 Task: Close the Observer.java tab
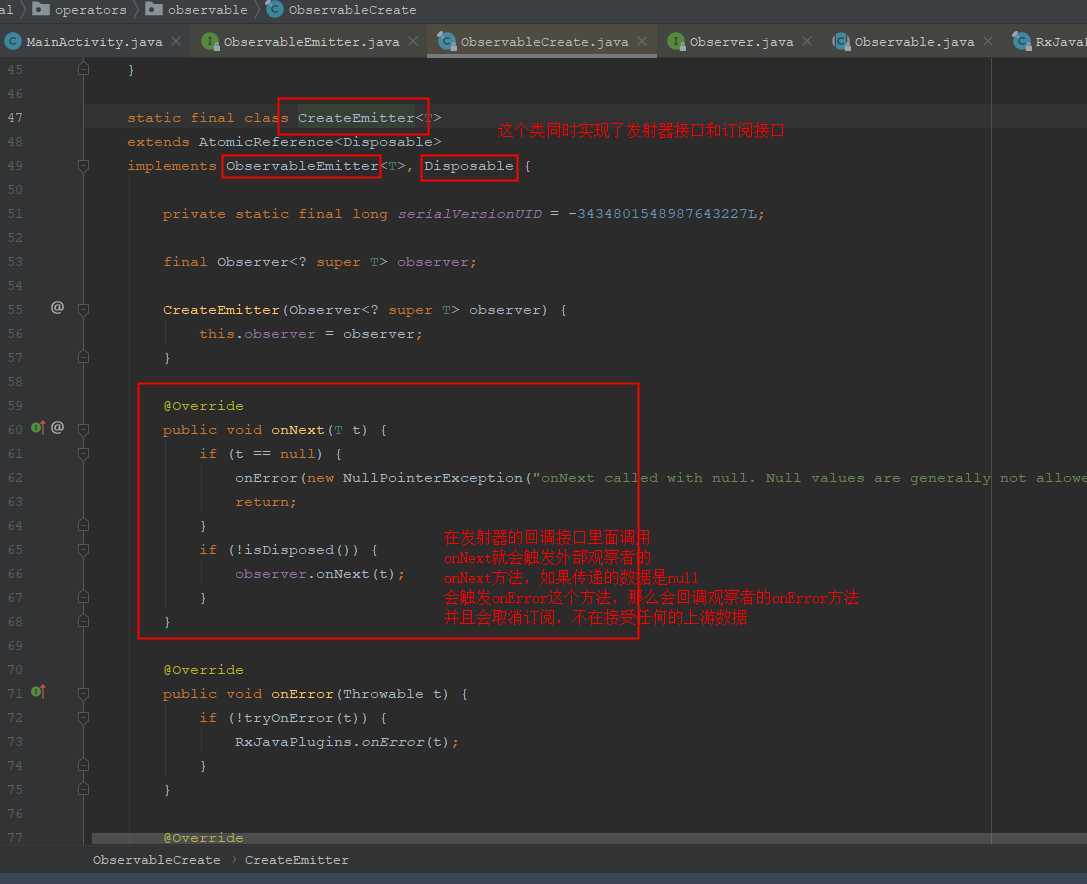(808, 41)
